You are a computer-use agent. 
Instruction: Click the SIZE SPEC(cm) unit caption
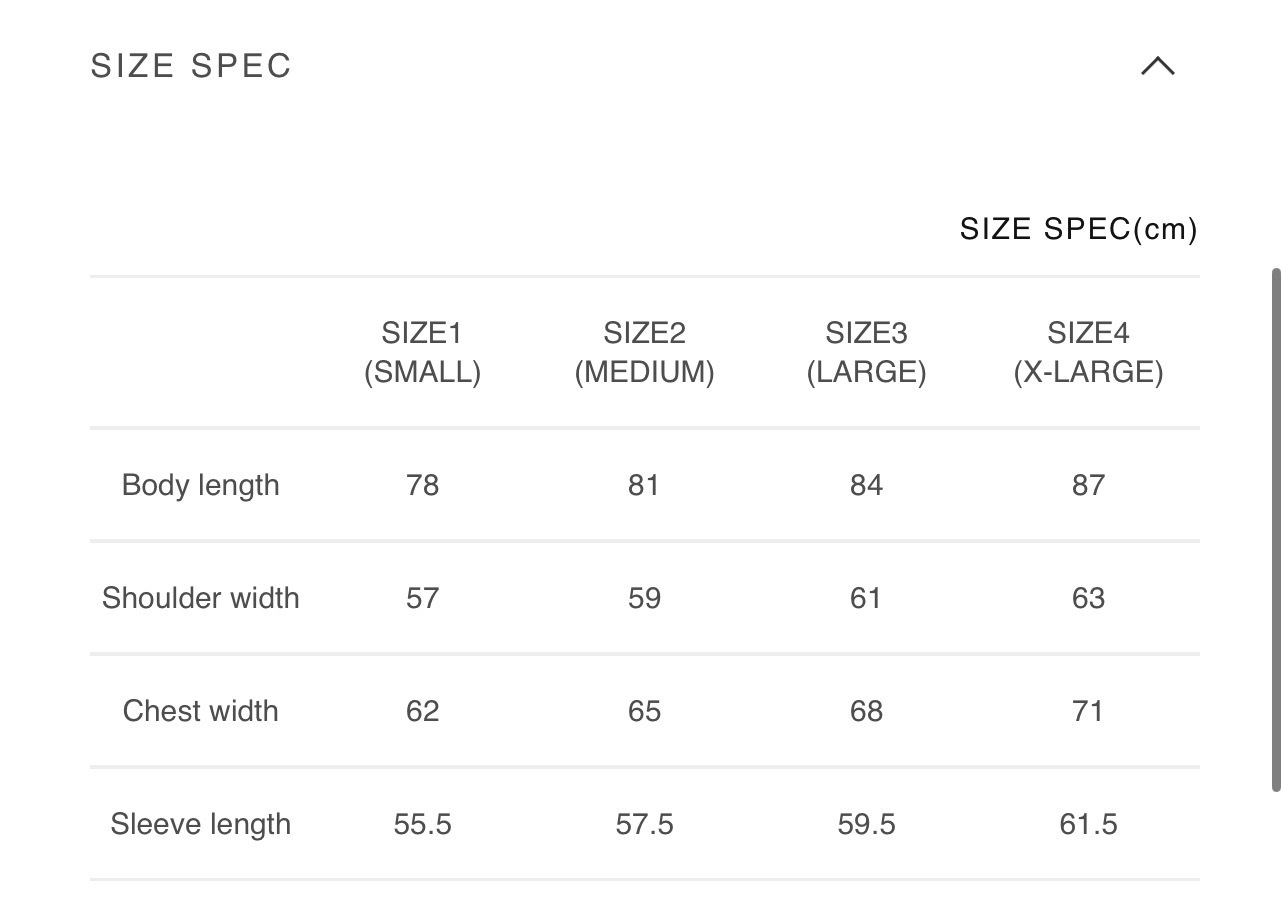[x=1078, y=229]
